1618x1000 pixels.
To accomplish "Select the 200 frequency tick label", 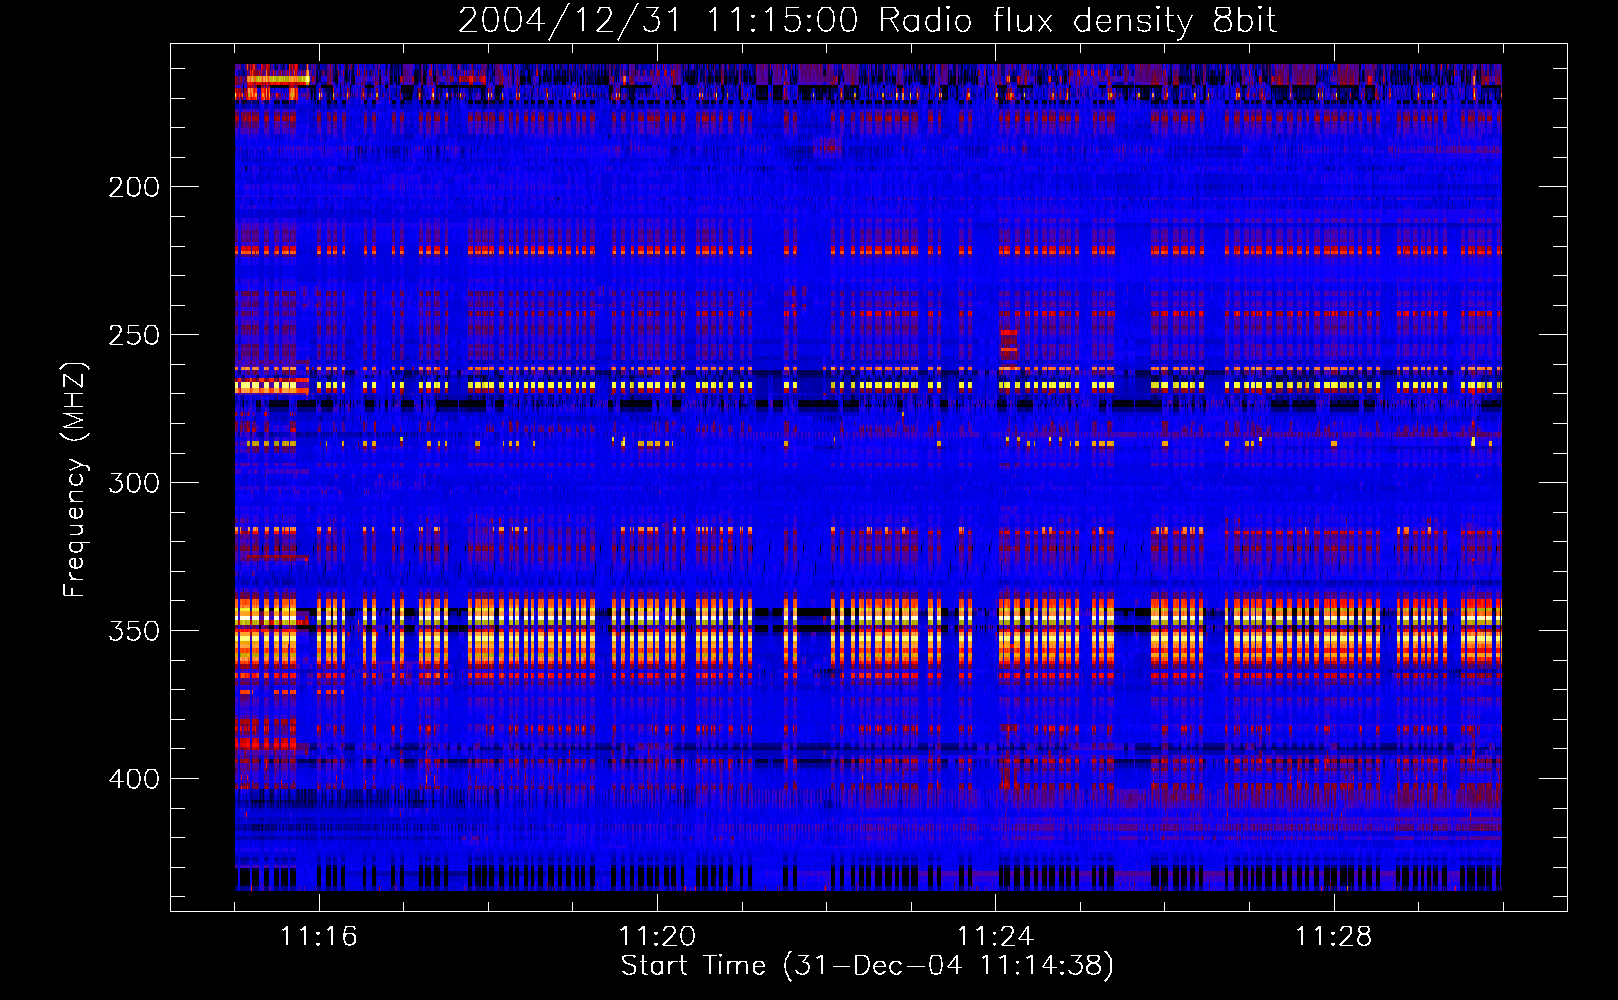I will point(134,187).
